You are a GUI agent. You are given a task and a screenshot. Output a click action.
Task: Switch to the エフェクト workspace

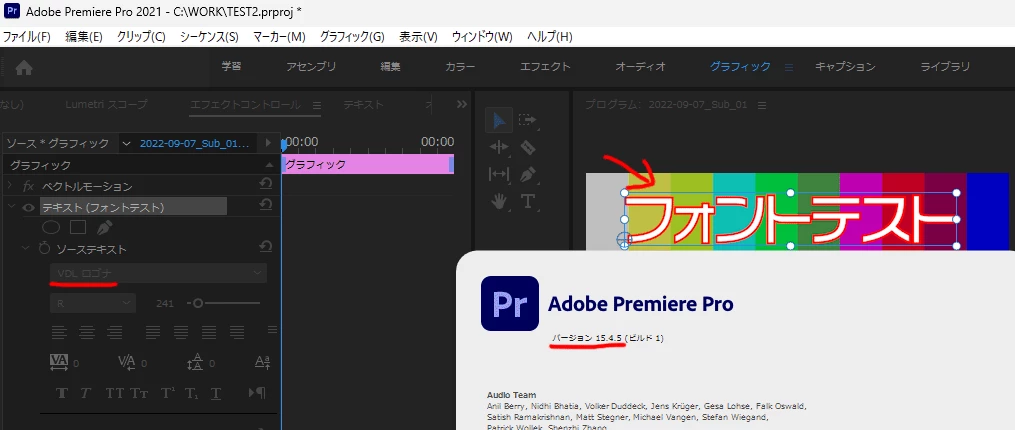click(545, 67)
